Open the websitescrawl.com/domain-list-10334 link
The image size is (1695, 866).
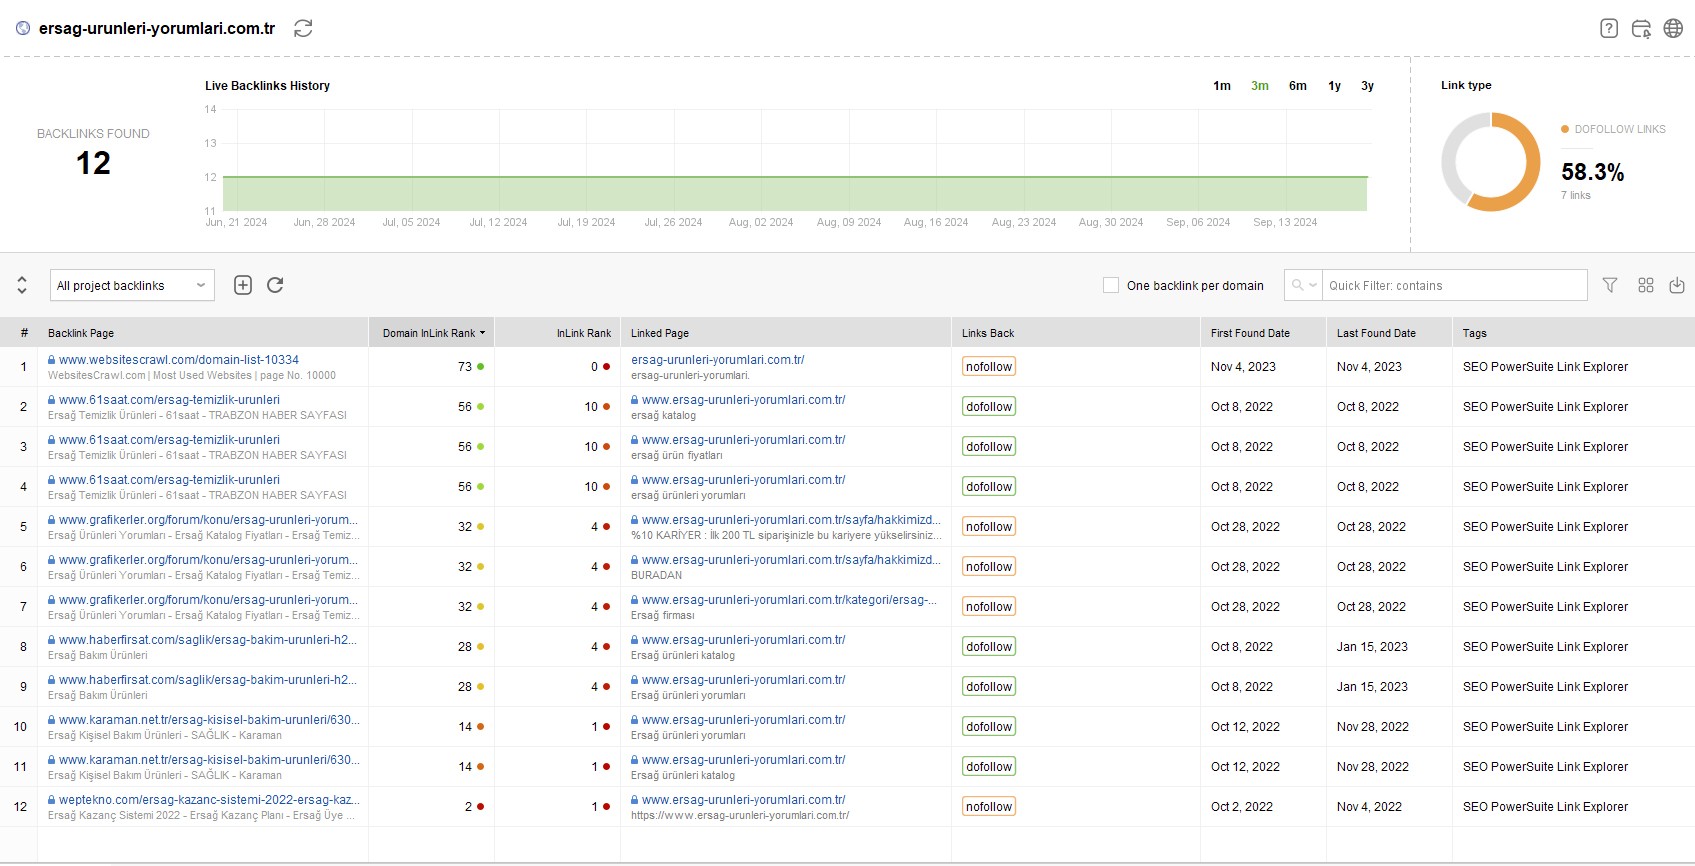point(179,360)
